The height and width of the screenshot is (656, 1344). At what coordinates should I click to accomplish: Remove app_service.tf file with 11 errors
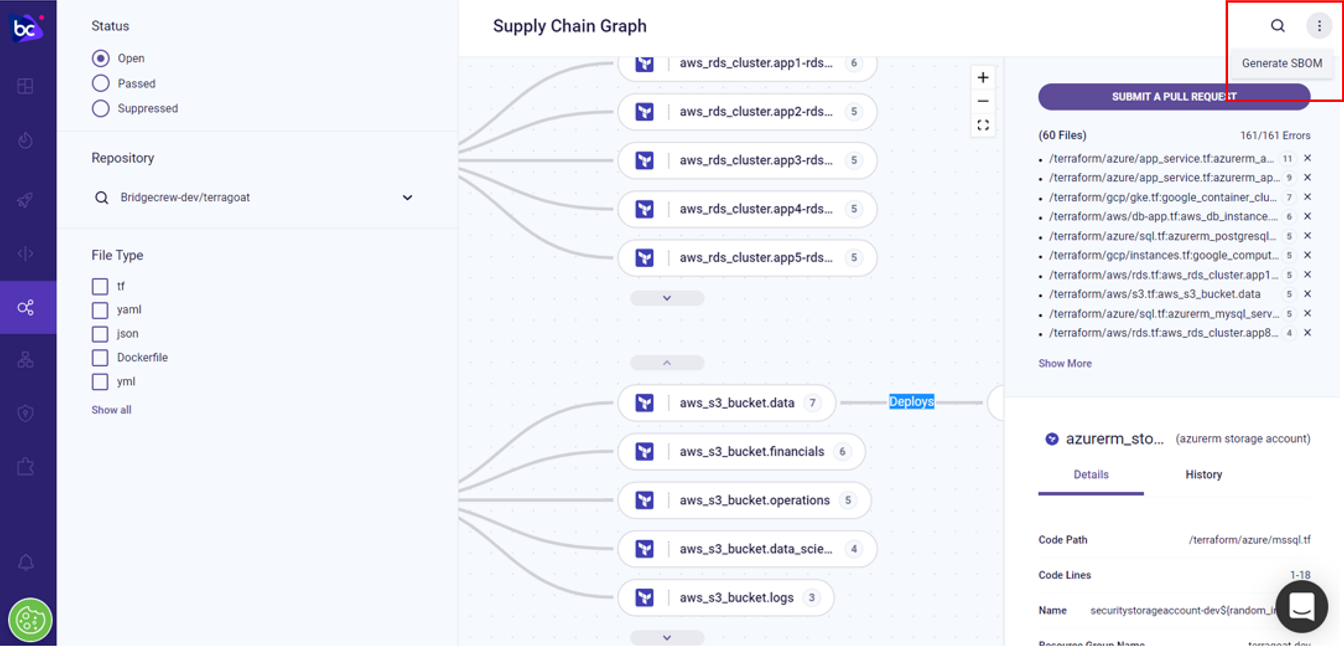coord(1307,158)
